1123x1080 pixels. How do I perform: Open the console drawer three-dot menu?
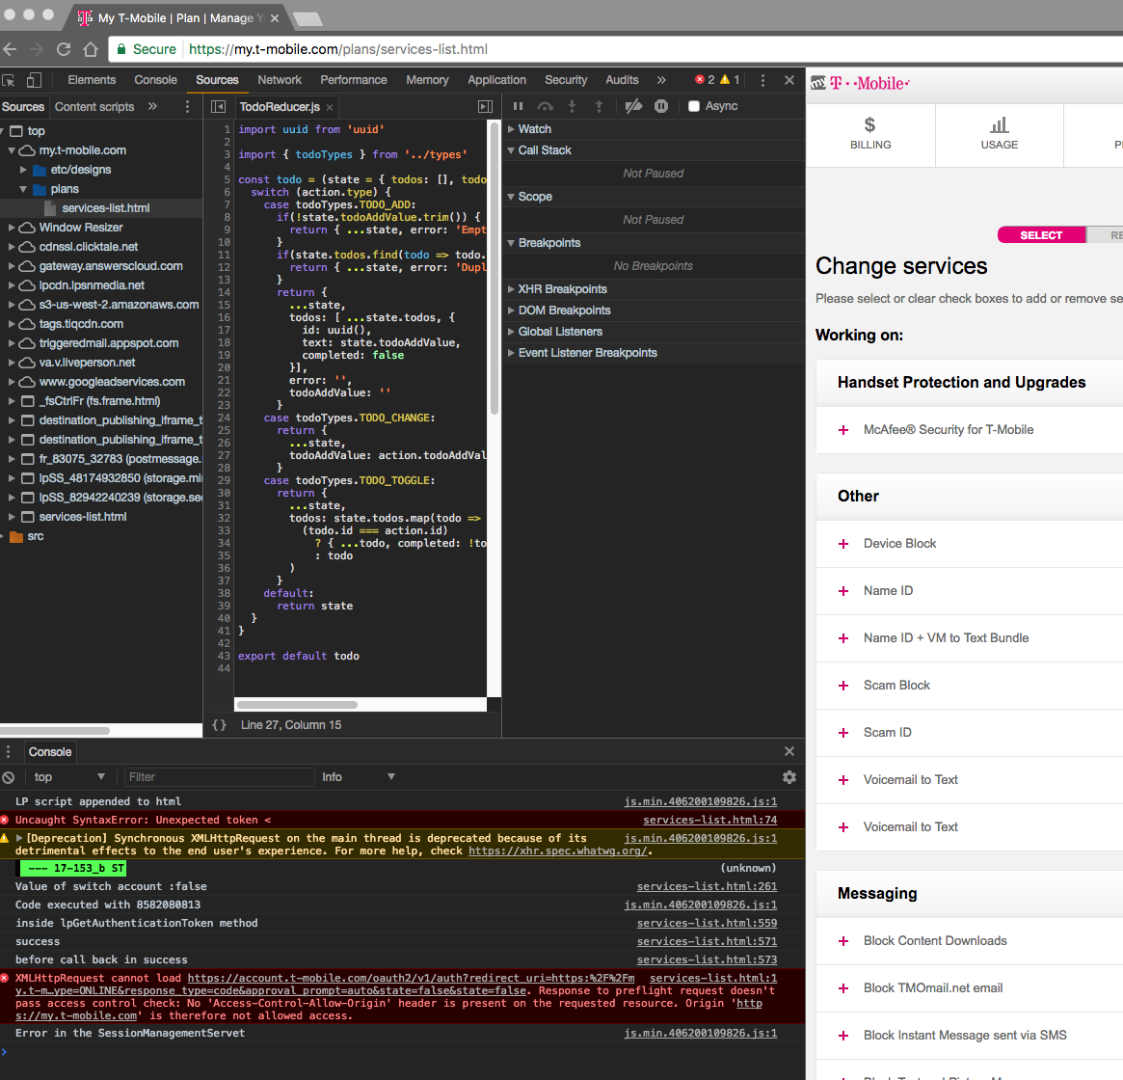(9, 752)
